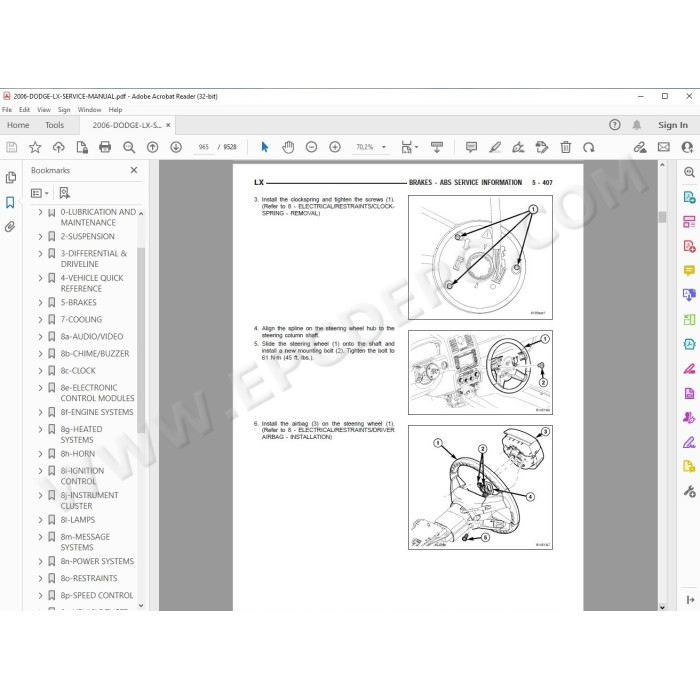Image resolution: width=700 pixels, height=700 pixels.
Task: Open the Help question mark icon
Action: (615, 125)
